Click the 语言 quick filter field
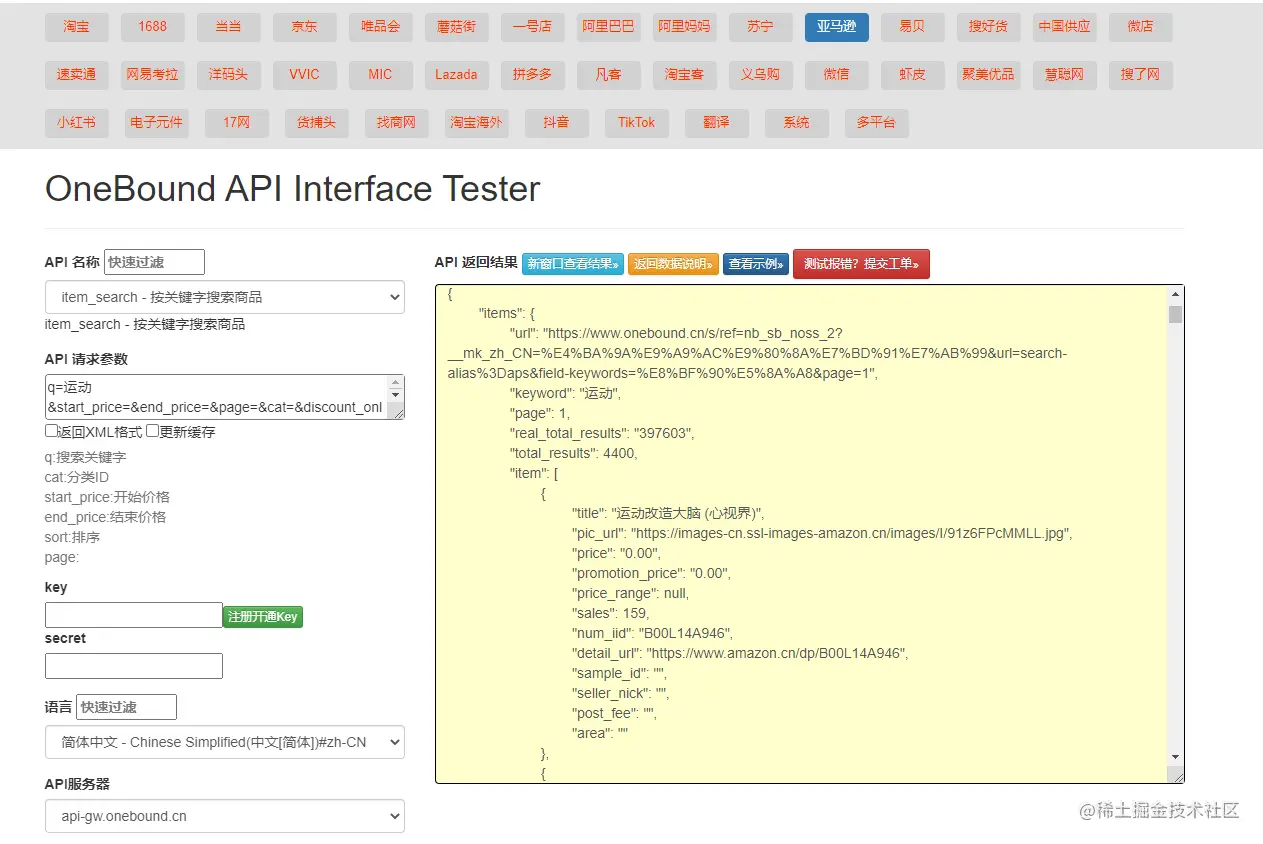Screen dimensions: 1263x844 coord(126,707)
